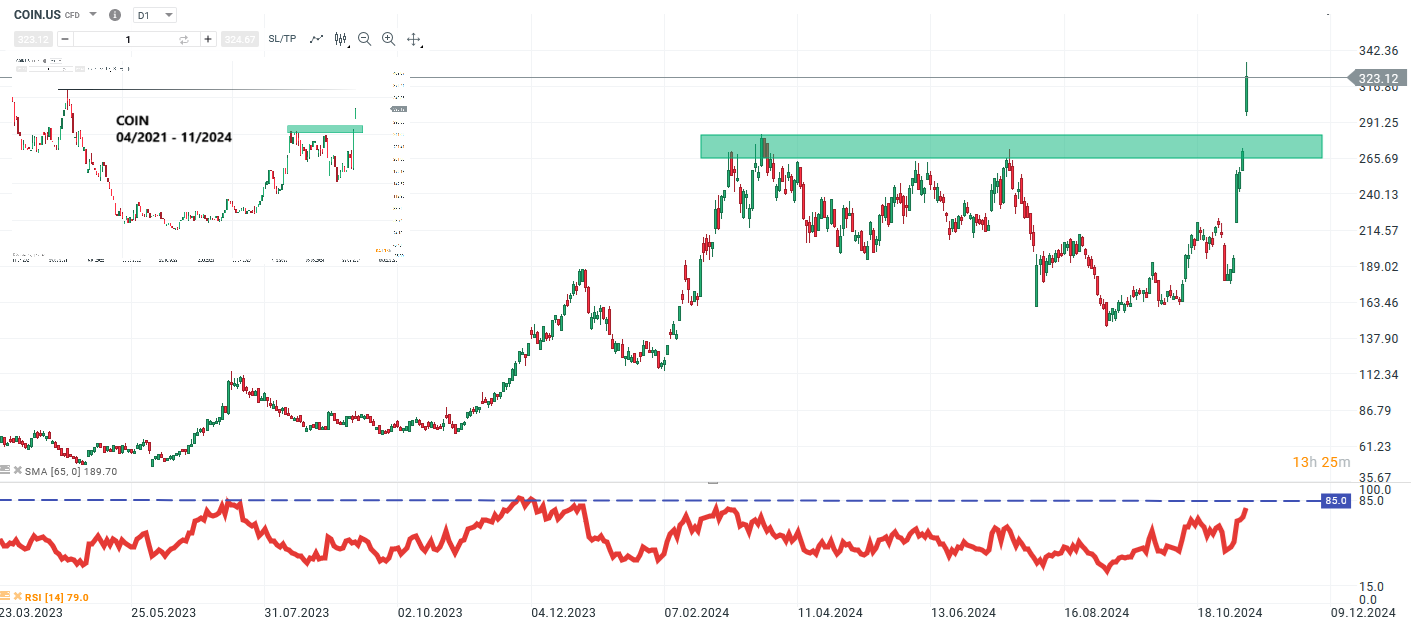Screen dimensions: 1420x625
Task: Open the COIN.US instrument info icon
Action: click(114, 14)
